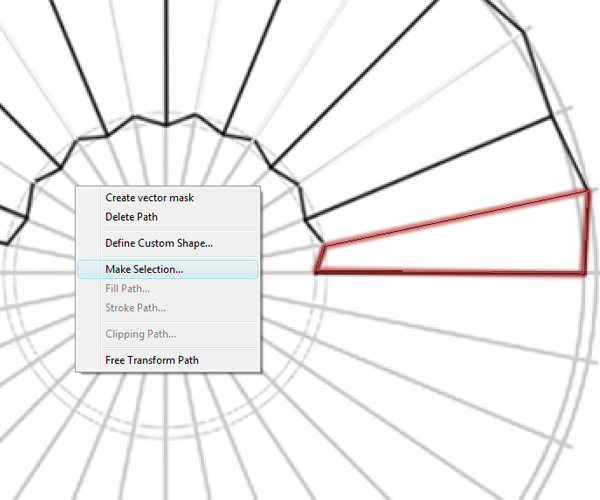Click the bottom edge of red path
This screenshot has height=500, width=600.
[450, 272]
